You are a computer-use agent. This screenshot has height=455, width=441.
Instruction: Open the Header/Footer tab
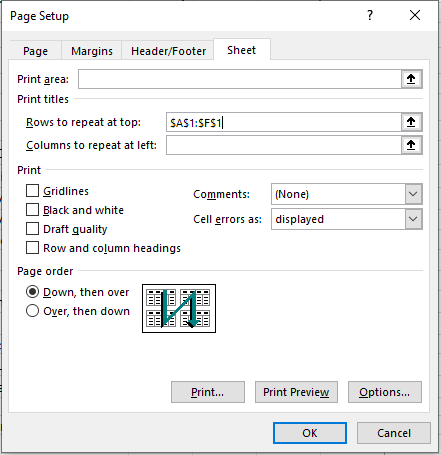coord(168,51)
